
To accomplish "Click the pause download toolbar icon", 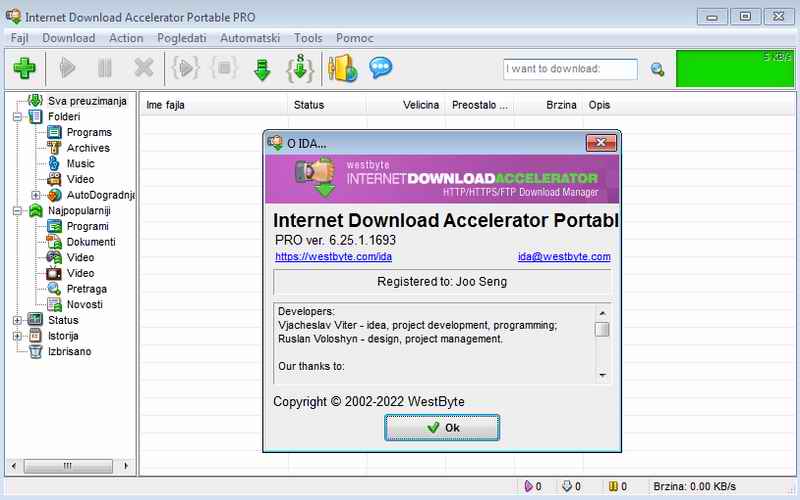I will click(105, 69).
